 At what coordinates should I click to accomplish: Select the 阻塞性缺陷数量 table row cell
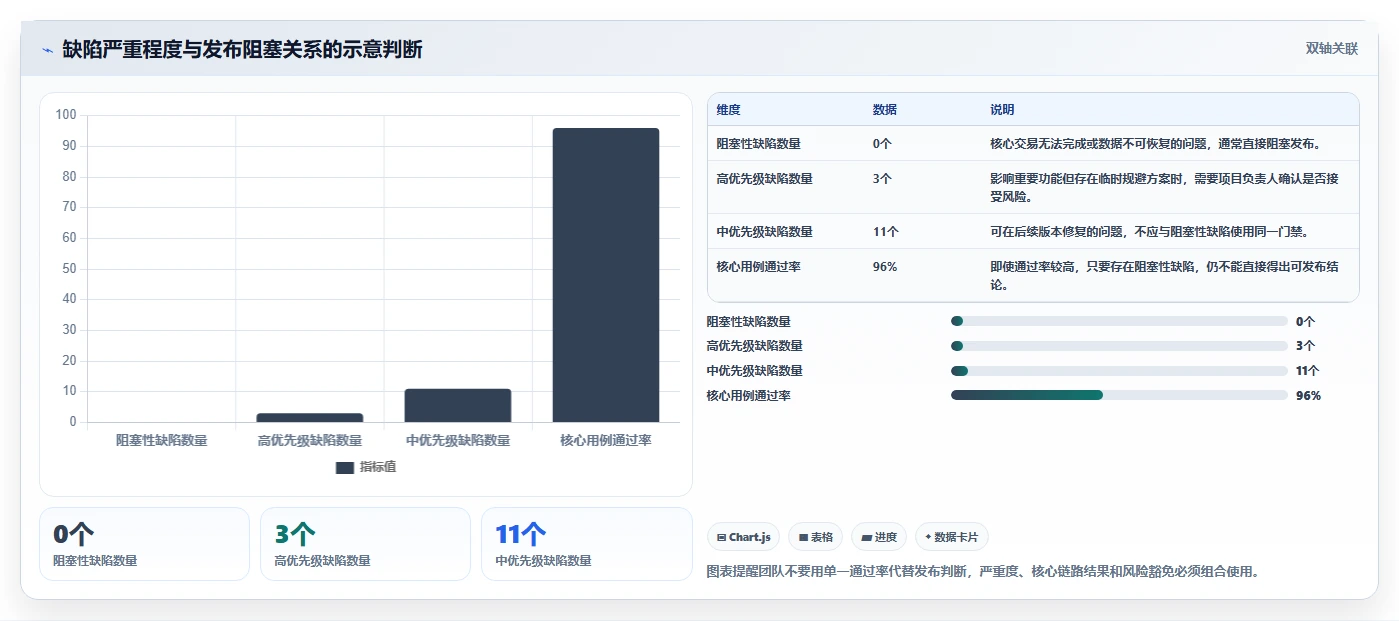pos(758,144)
